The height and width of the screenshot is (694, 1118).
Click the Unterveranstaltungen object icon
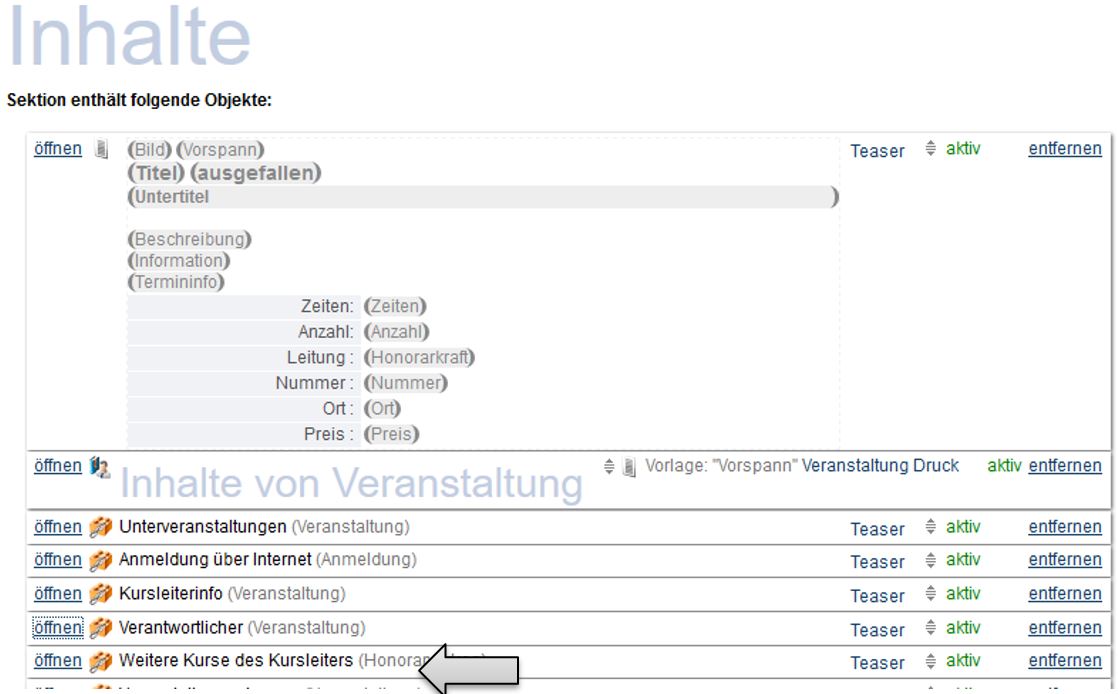(x=103, y=527)
